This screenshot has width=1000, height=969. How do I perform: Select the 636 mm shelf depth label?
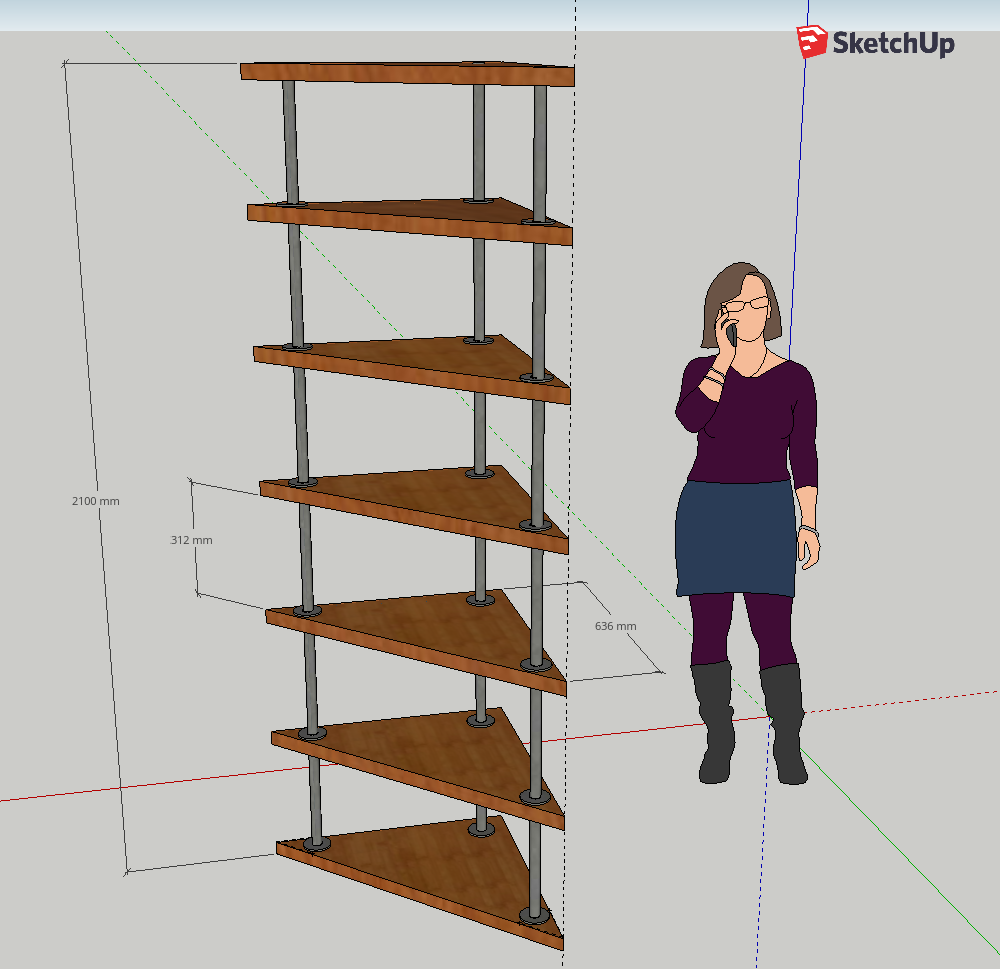click(615, 626)
